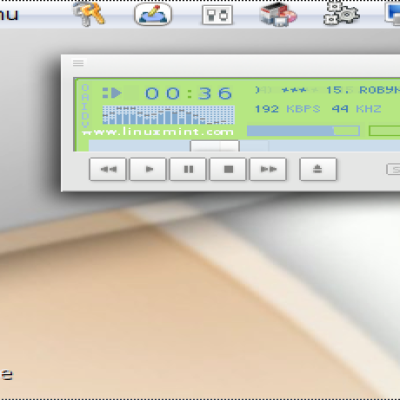This screenshot has width=400, height=400.
Task: Click the scrolling song title '15. ROBYN'
Action: pyautogui.click(x=363, y=90)
